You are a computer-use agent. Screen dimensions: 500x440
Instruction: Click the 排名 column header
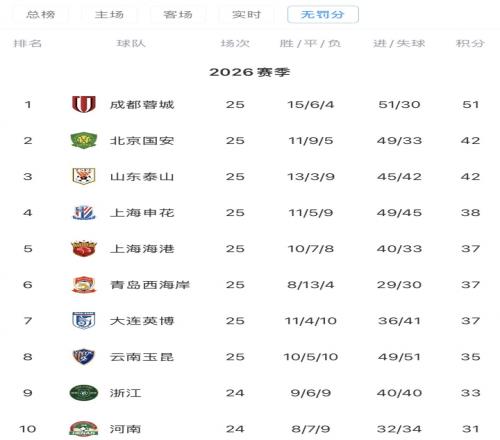click(28, 43)
